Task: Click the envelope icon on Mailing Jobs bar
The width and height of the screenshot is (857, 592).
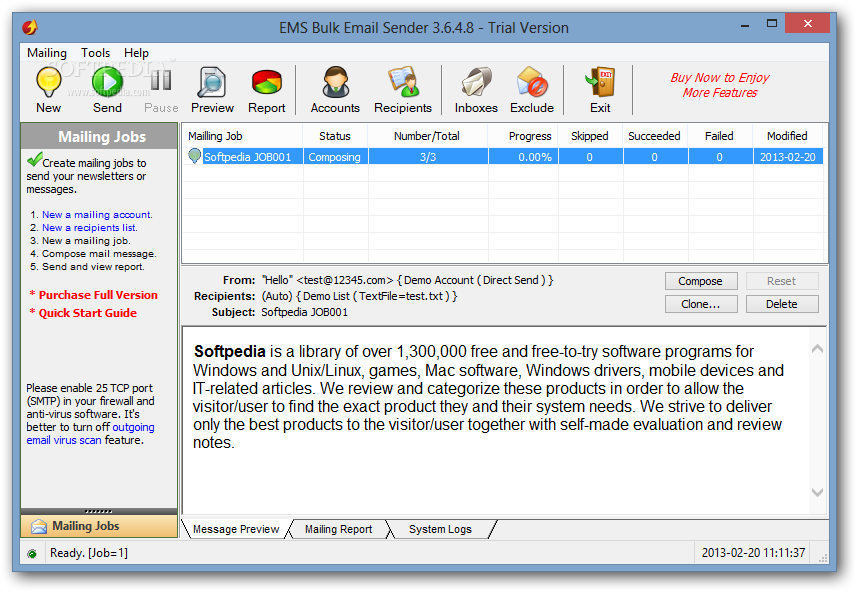Action: click(39, 526)
